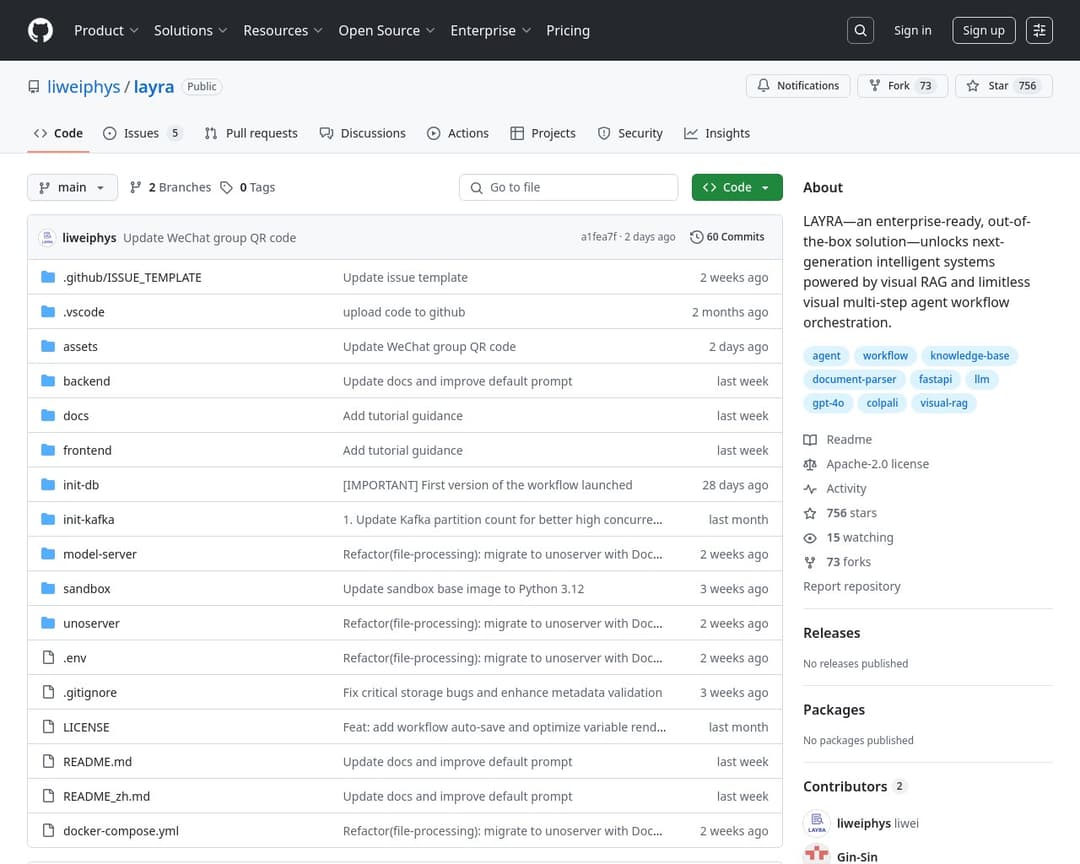Viewport: 1080px width, 864px height.
Task: Click the Fork icon
Action: point(875,85)
